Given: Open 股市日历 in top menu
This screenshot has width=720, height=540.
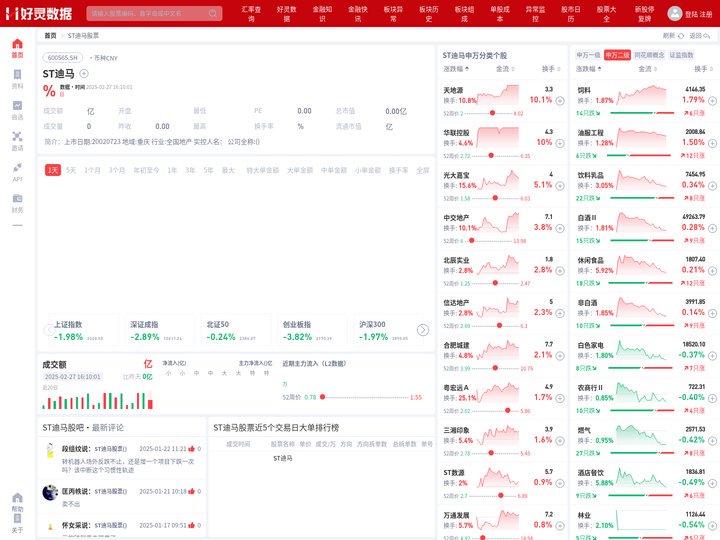Looking at the screenshot, I should point(571,14).
